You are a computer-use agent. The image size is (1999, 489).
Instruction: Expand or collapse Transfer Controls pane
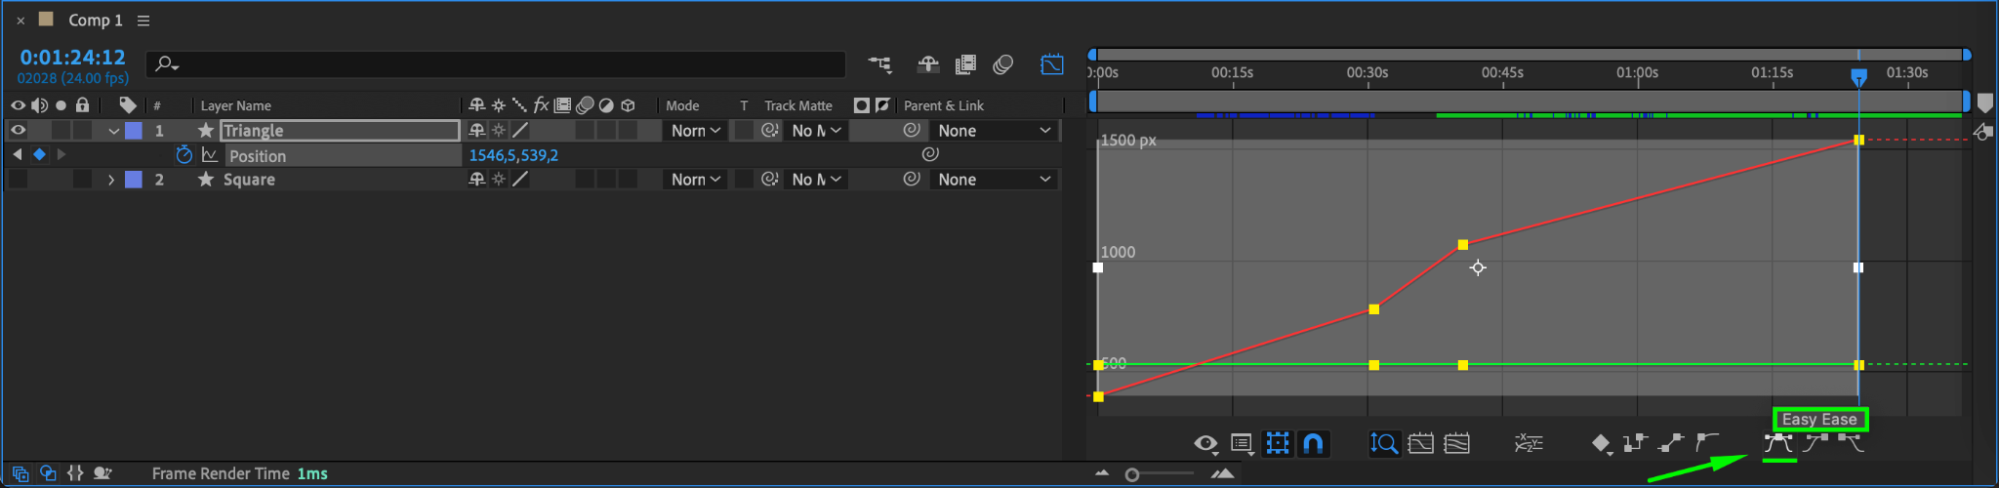pyautogui.click(x=48, y=474)
